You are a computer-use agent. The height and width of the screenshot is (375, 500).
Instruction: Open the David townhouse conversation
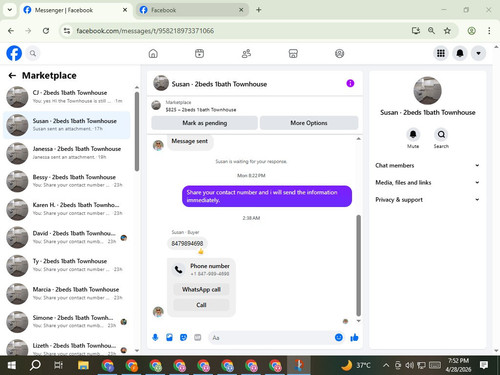click(x=67, y=237)
